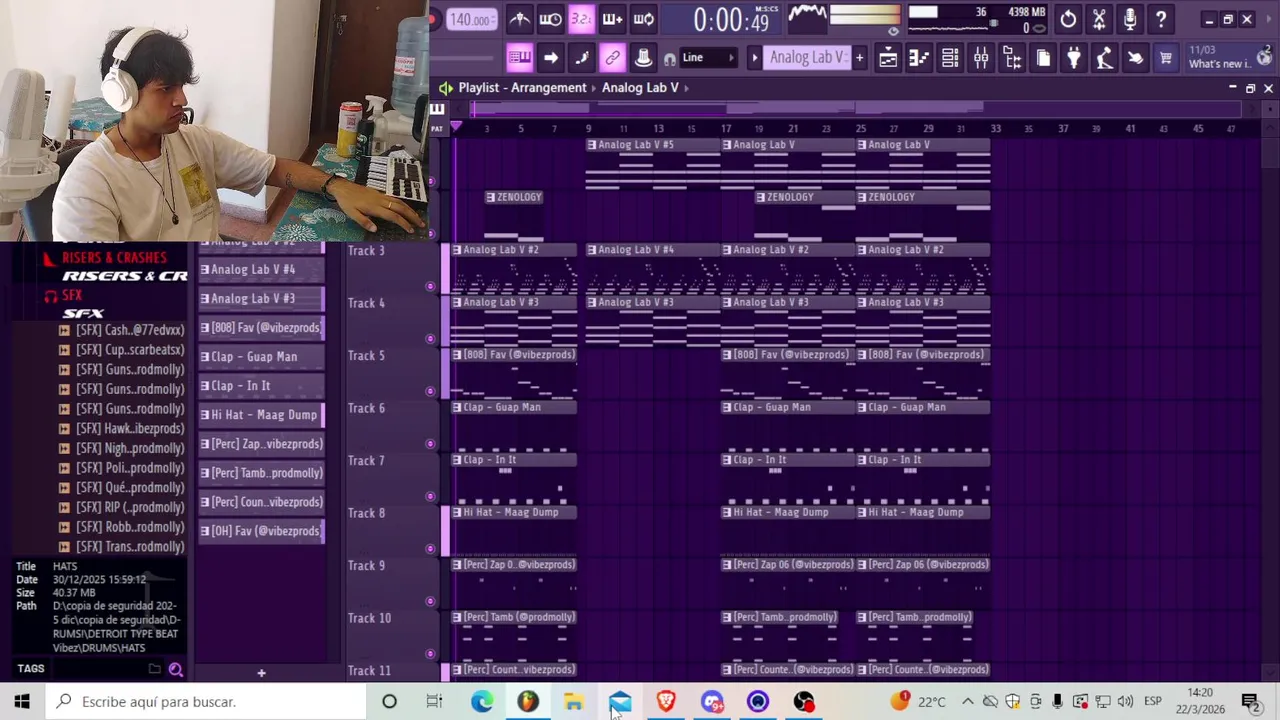Toggle the link-to-controller chain icon
The image size is (1280, 720).
coord(612,58)
